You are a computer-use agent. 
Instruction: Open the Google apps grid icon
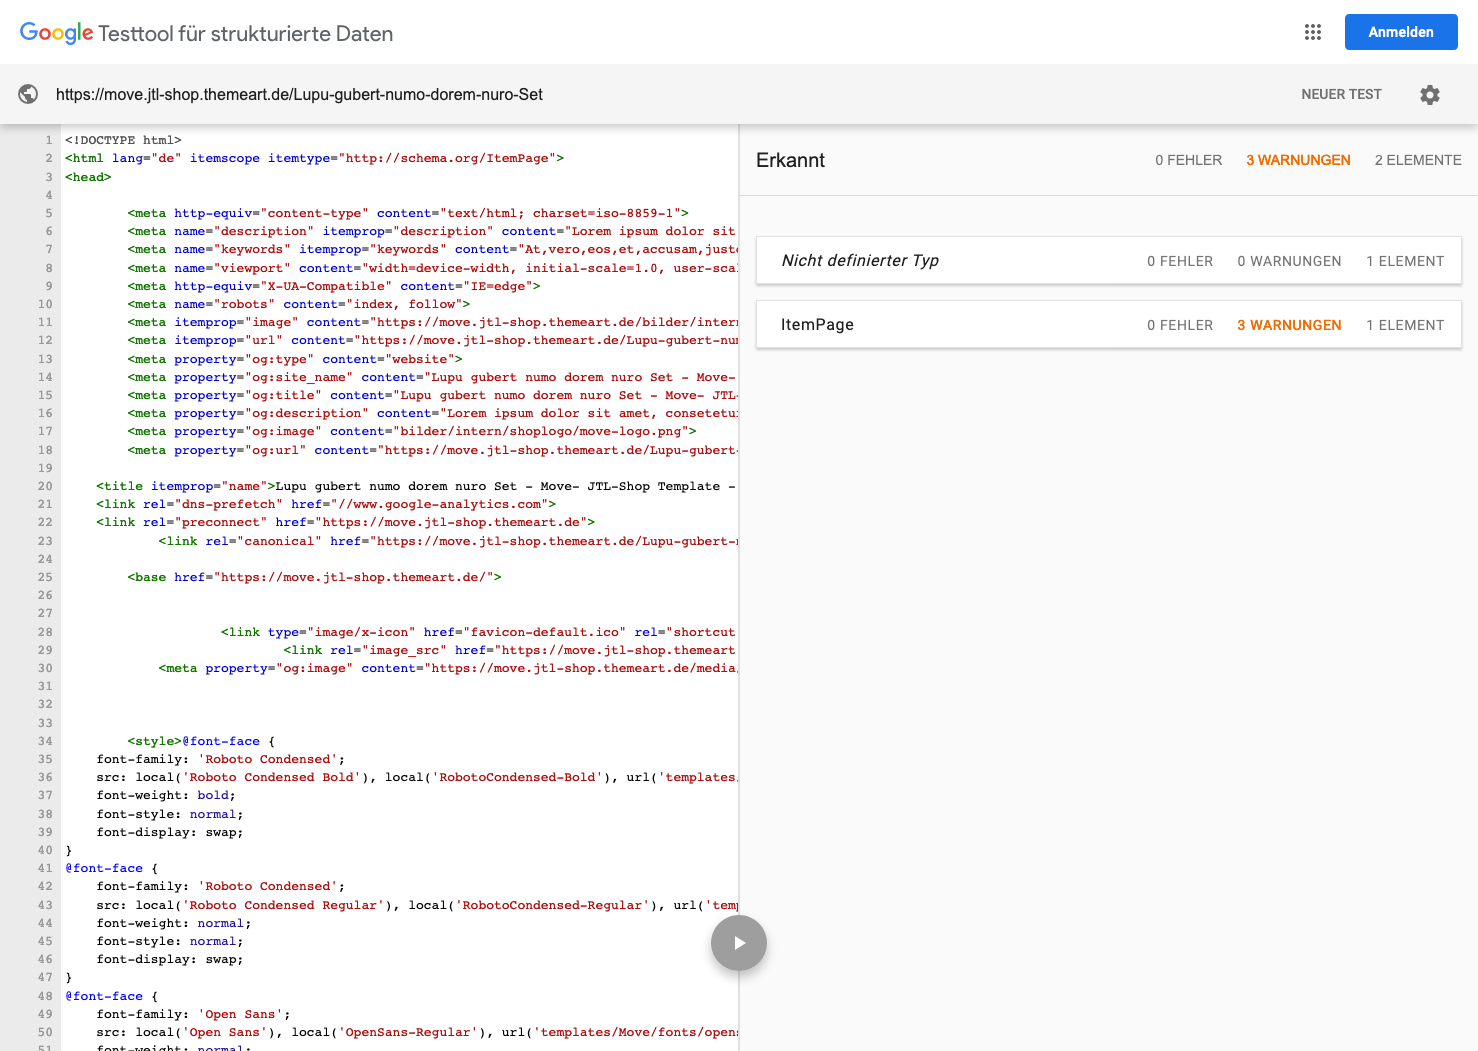[x=1313, y=32]
